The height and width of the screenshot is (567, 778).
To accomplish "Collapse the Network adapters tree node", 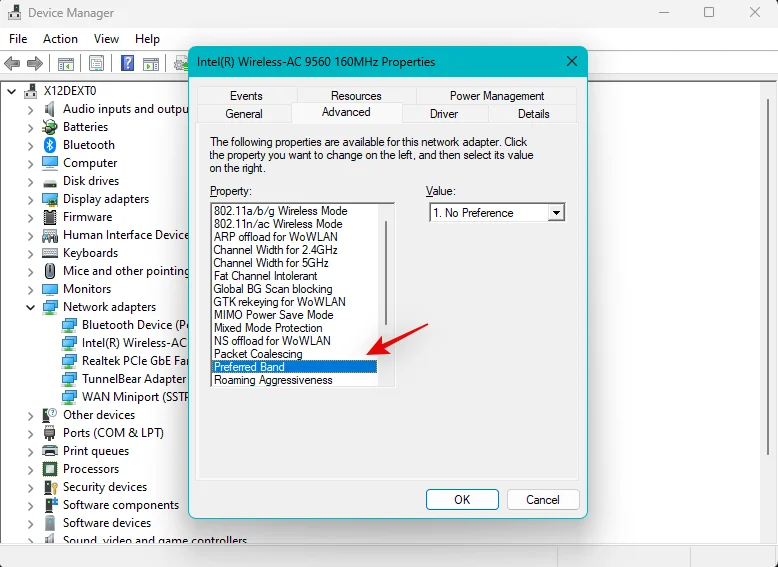I will tap(31, 307).
